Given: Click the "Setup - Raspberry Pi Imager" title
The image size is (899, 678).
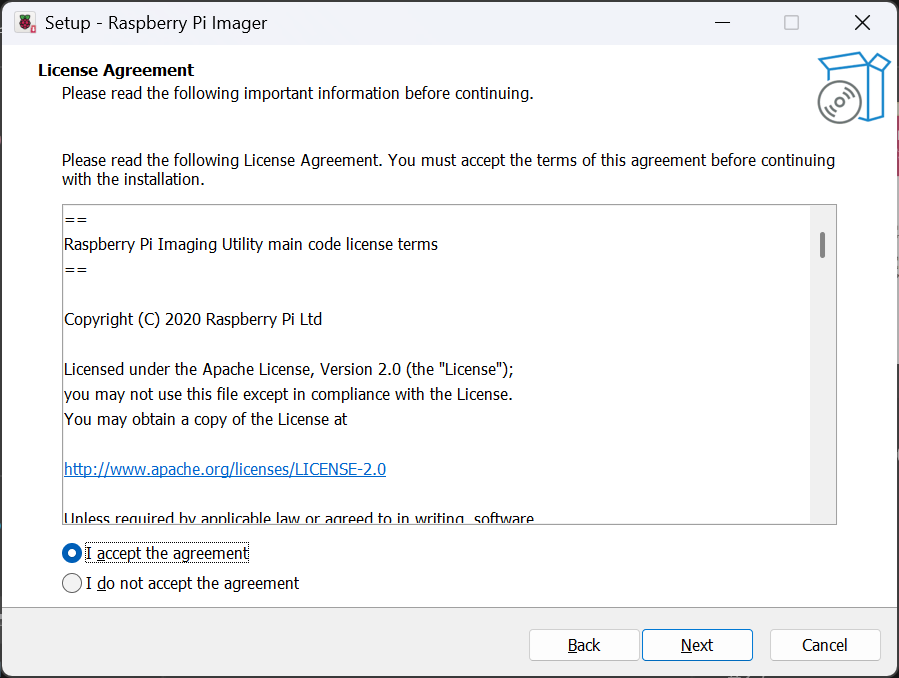Looking at the screenshot, I should coord(156,23).
